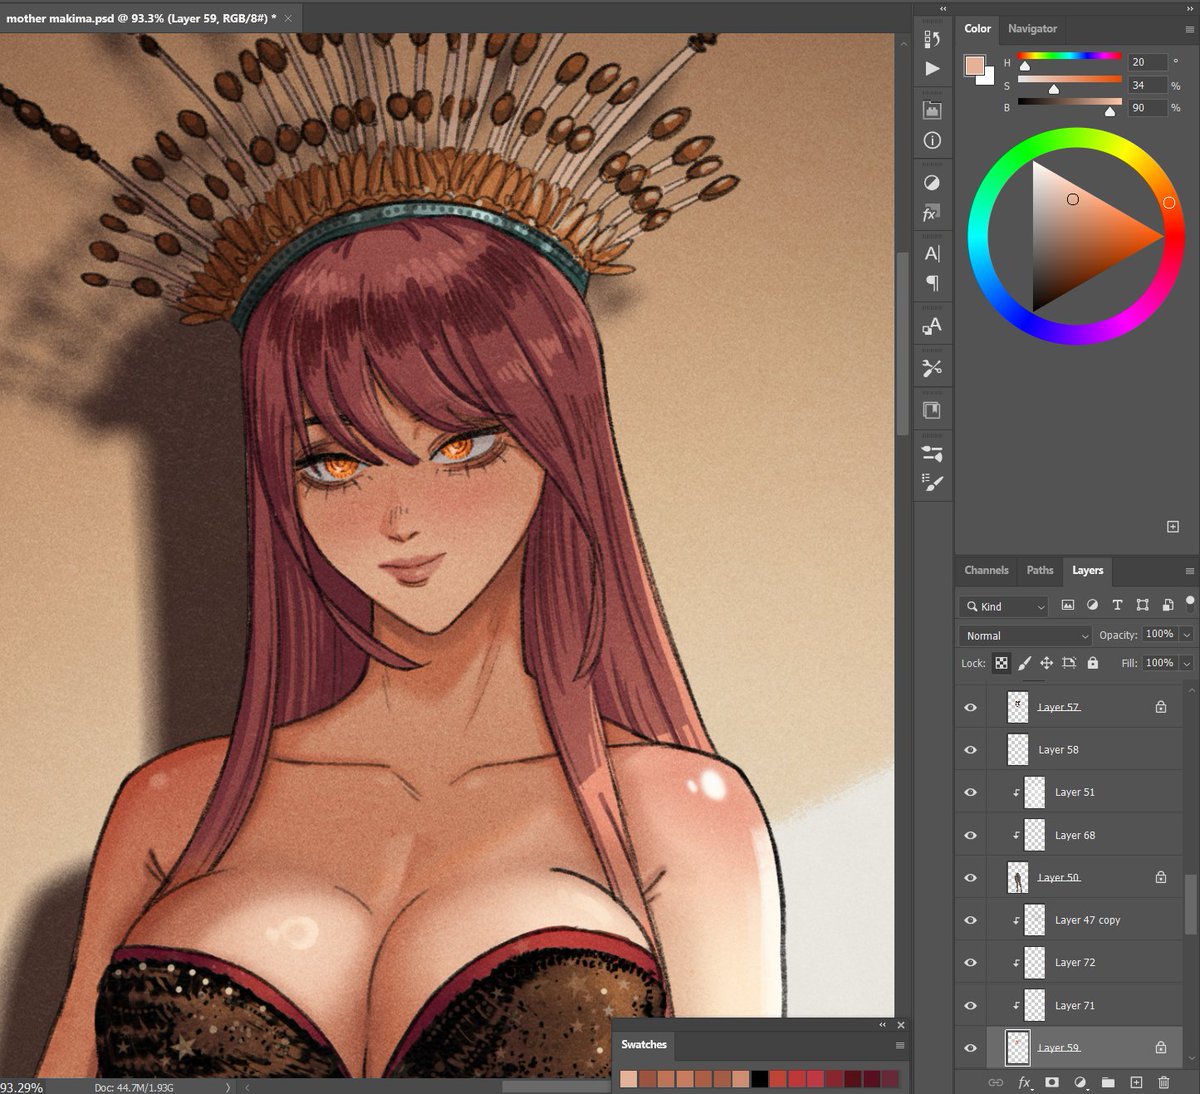Hide Layer 57 using eye icon
The height and width of the screenshot is (1094, 1200).
point(970,707)
